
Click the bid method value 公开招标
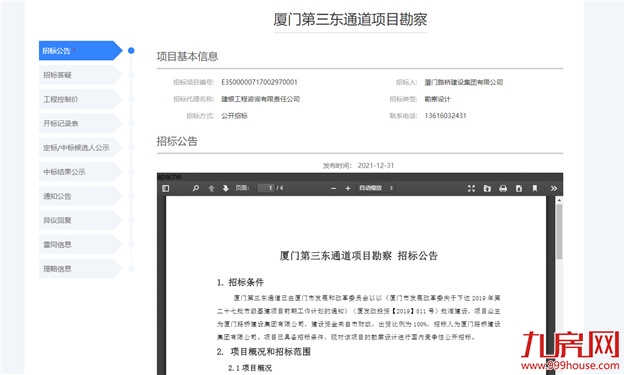coord(234,116)
